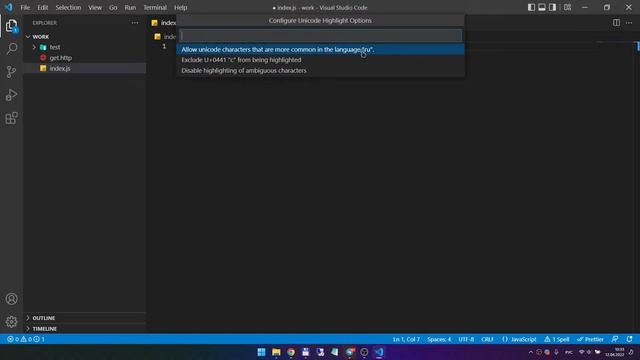Choose allow unicode characters for language ru
640x360 pixels.
tap(320, 49)
